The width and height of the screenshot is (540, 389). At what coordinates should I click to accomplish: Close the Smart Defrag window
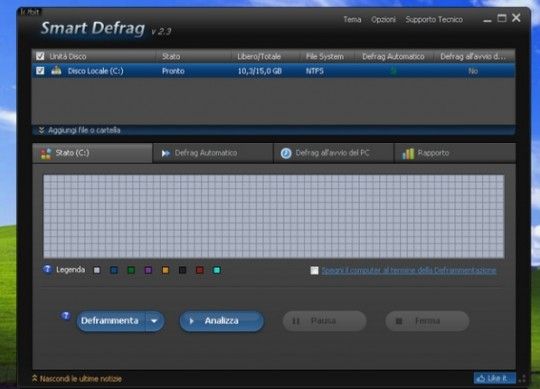coord(516,18)
